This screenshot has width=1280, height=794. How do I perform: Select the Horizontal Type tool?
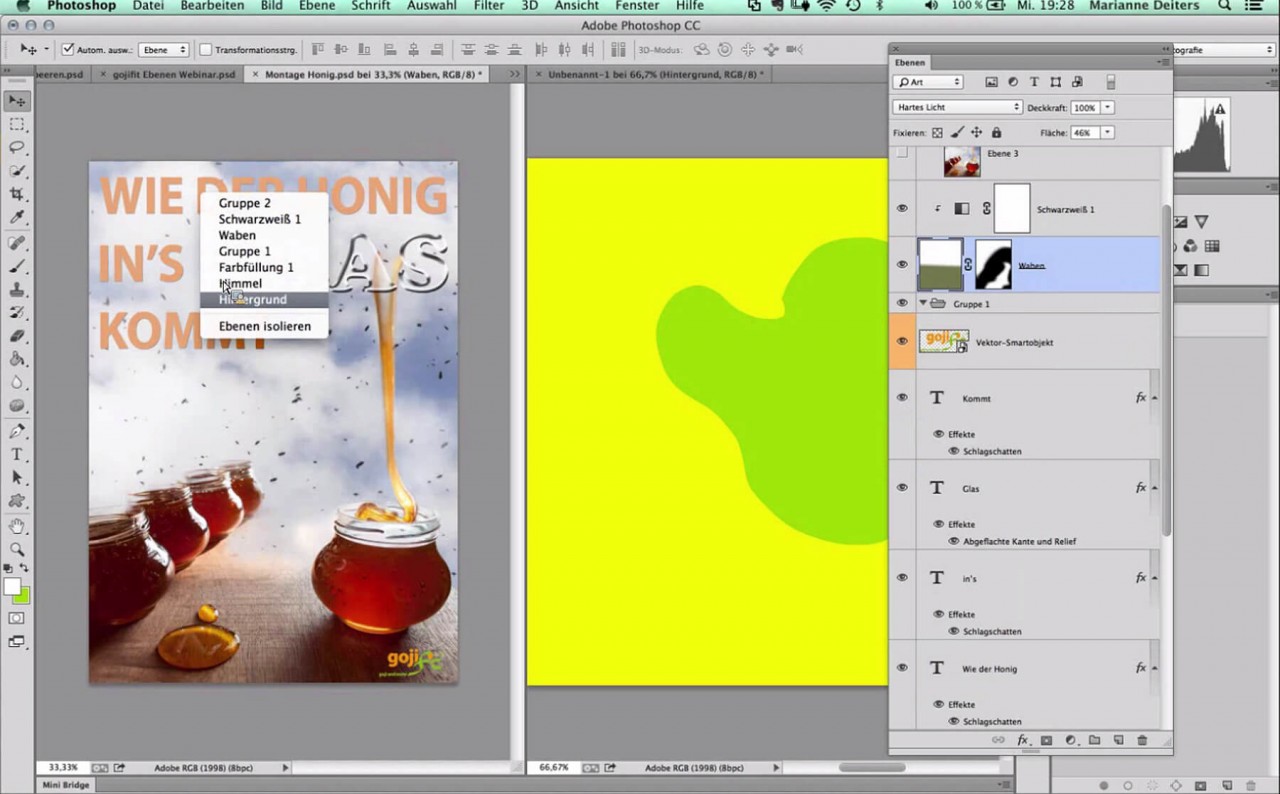click(x=18, y=453)
